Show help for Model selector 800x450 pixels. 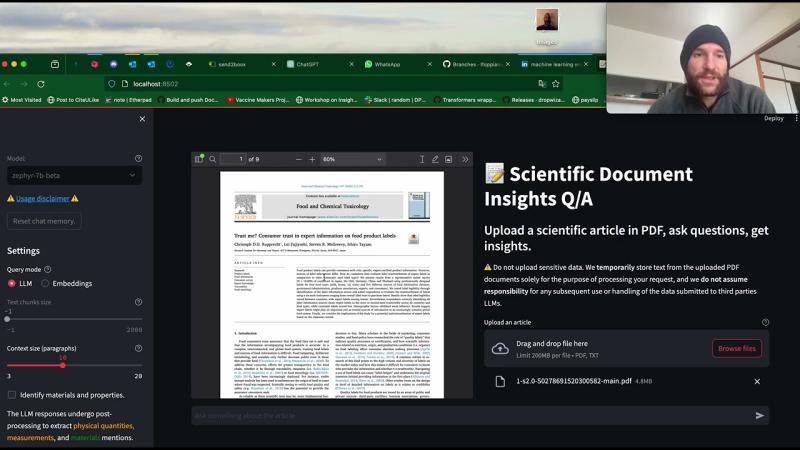coord(138,159)
